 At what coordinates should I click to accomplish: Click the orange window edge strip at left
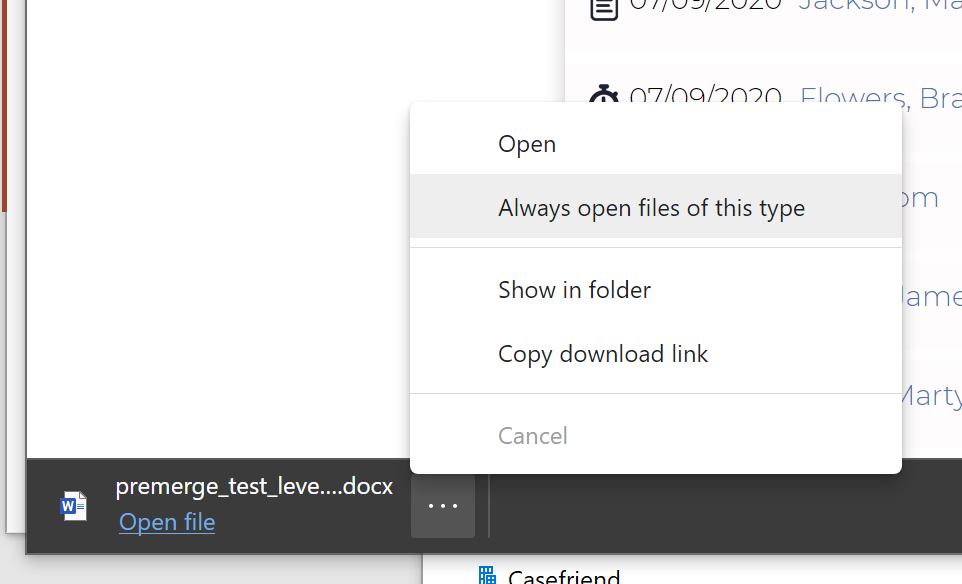3,106
